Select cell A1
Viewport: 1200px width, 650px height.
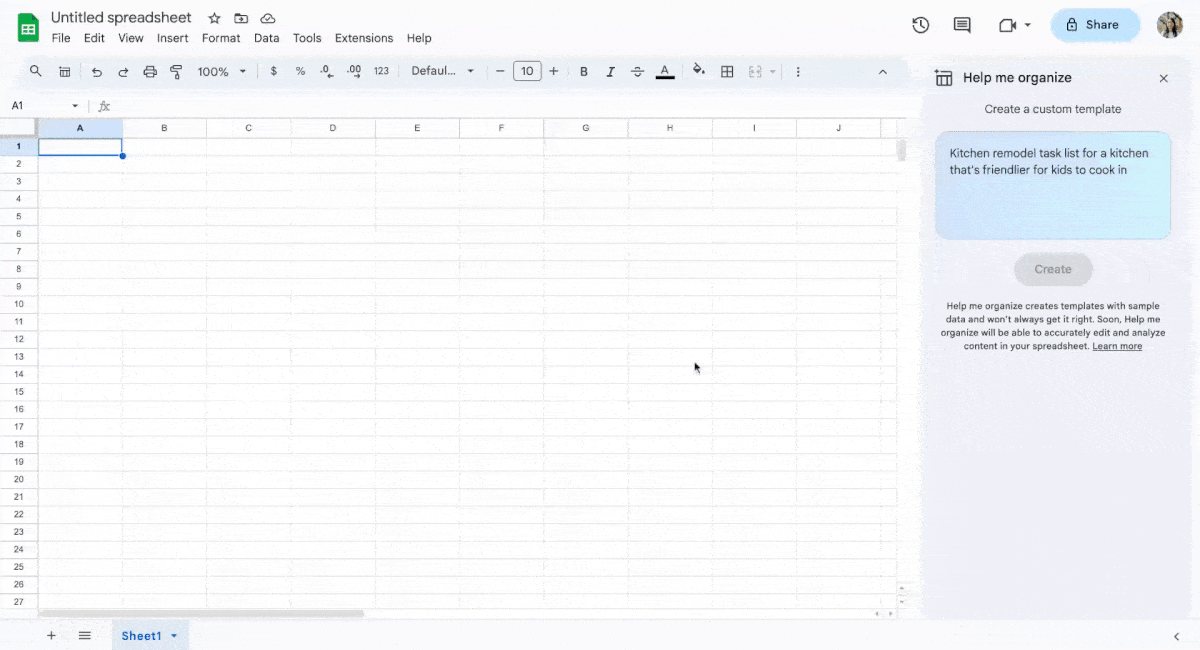coord(80,147)
